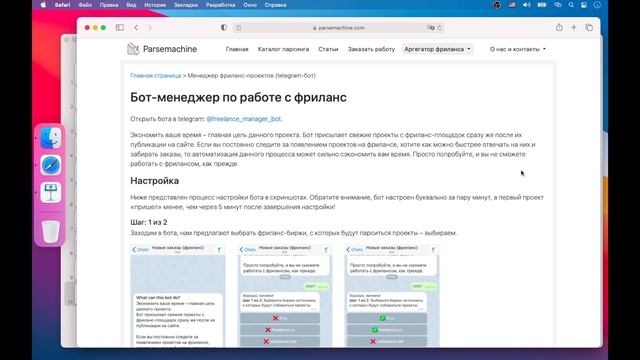
Task: Open Control Center in menu bar
Action: pos(584,5)
